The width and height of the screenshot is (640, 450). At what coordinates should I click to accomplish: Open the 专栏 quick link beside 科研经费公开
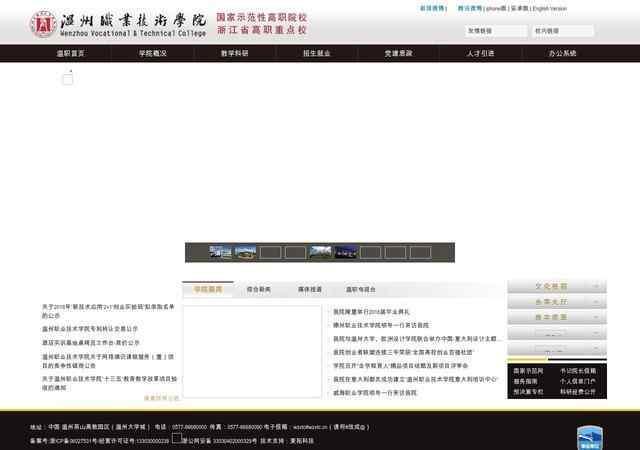[x=528, y=391]
